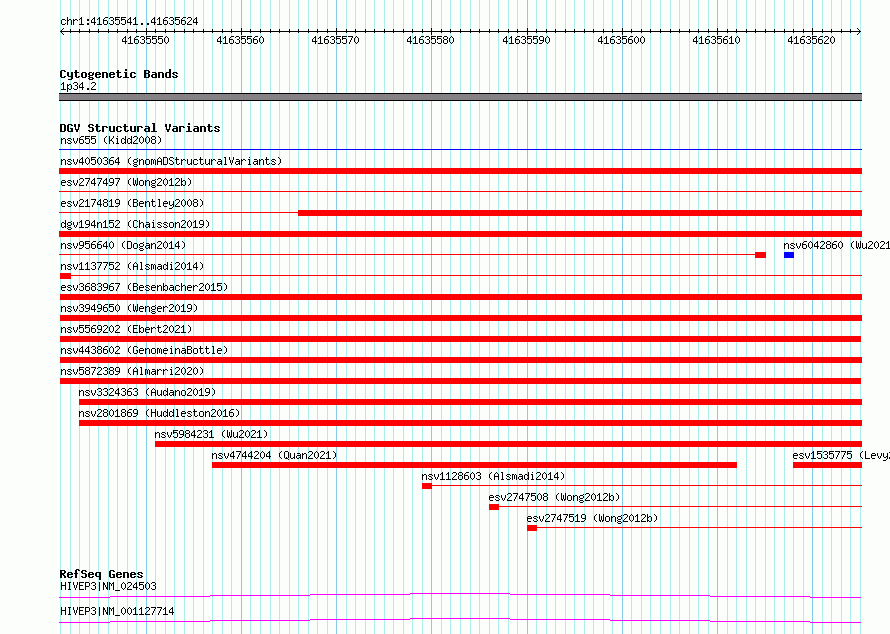The image size is (890, 634).
Task: Click the RefSeq Genes track title
Action: pyautogui.click(x=101, y=574)
